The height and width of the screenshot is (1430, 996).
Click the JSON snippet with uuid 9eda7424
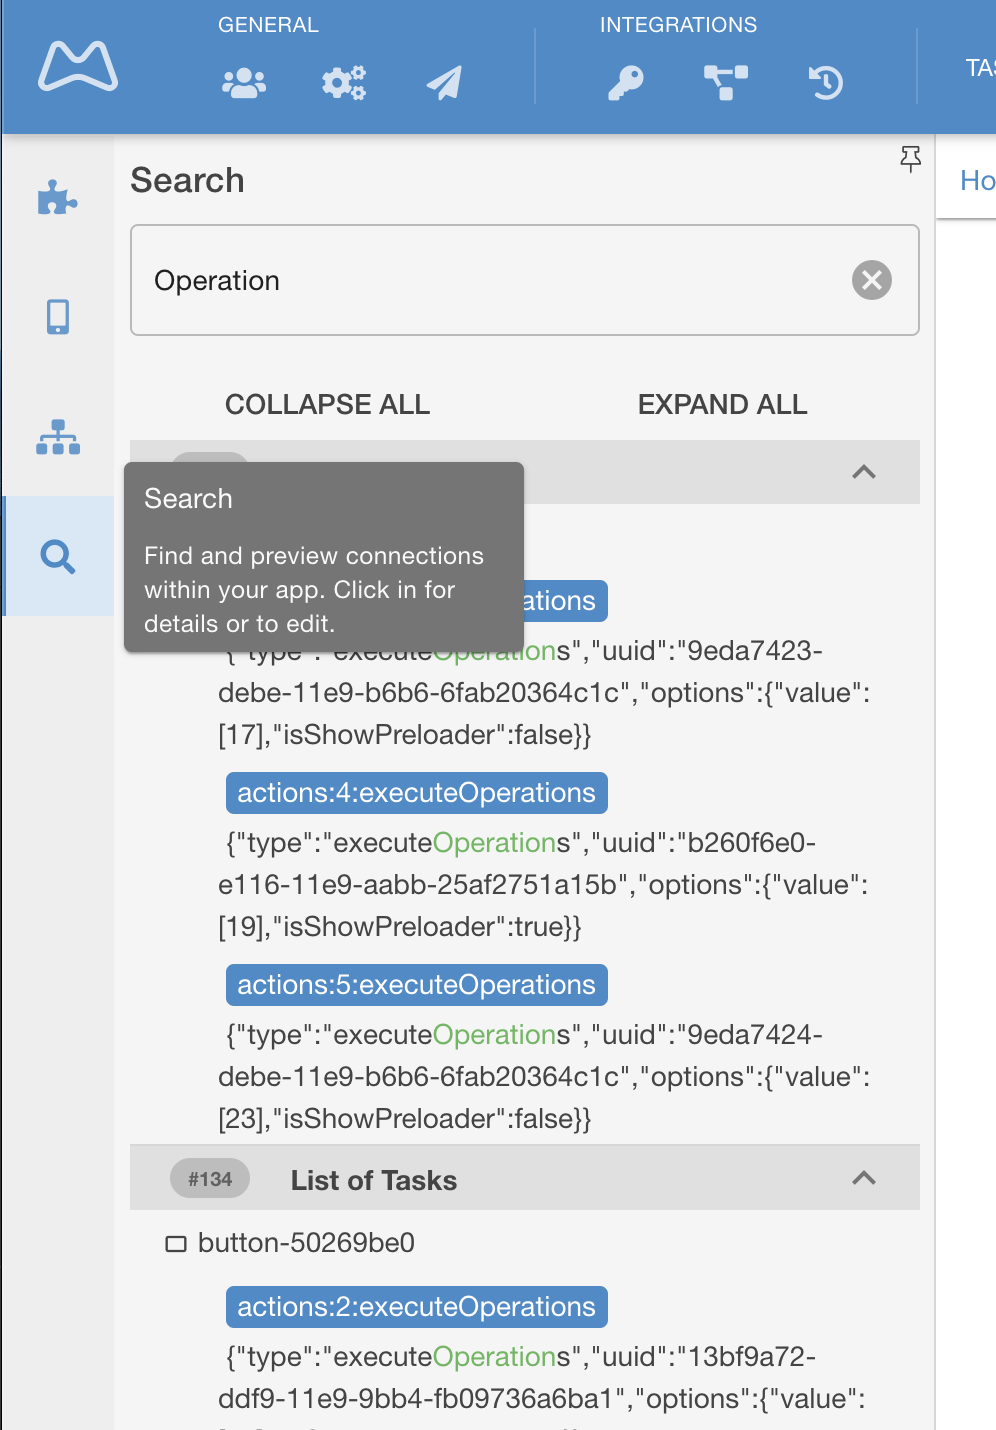point(544,1077)
